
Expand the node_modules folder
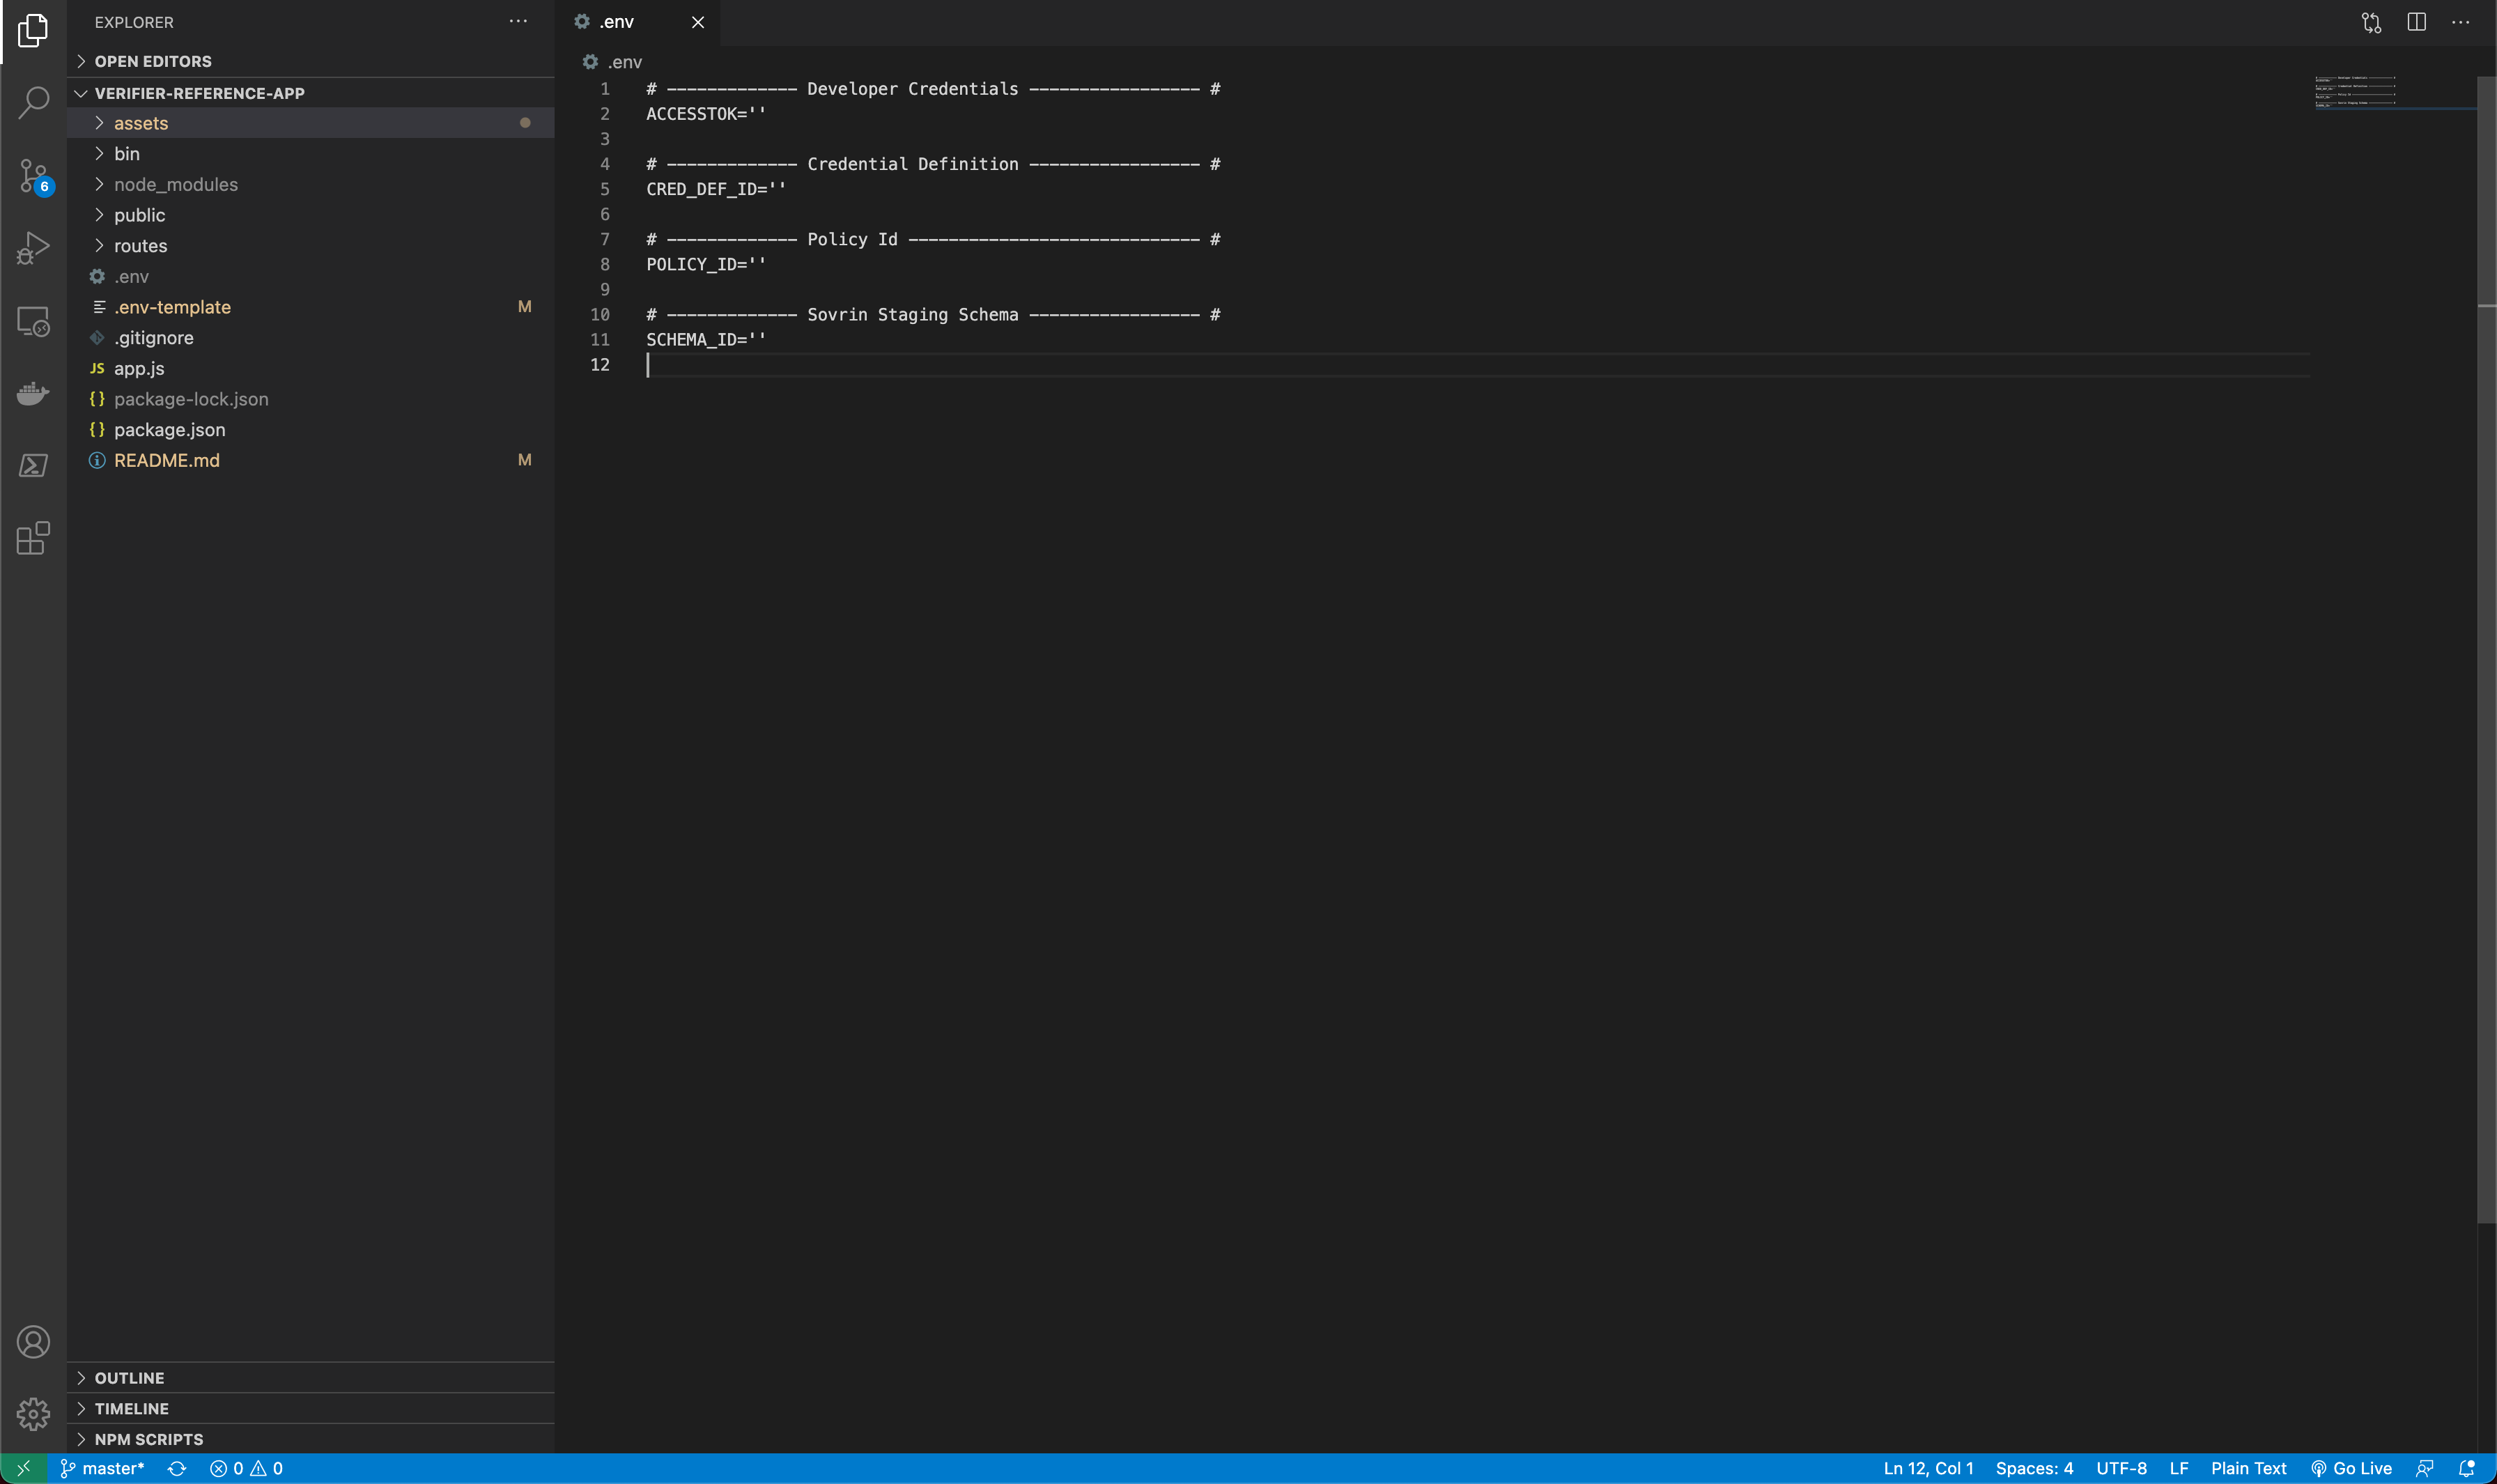point(311,184)
